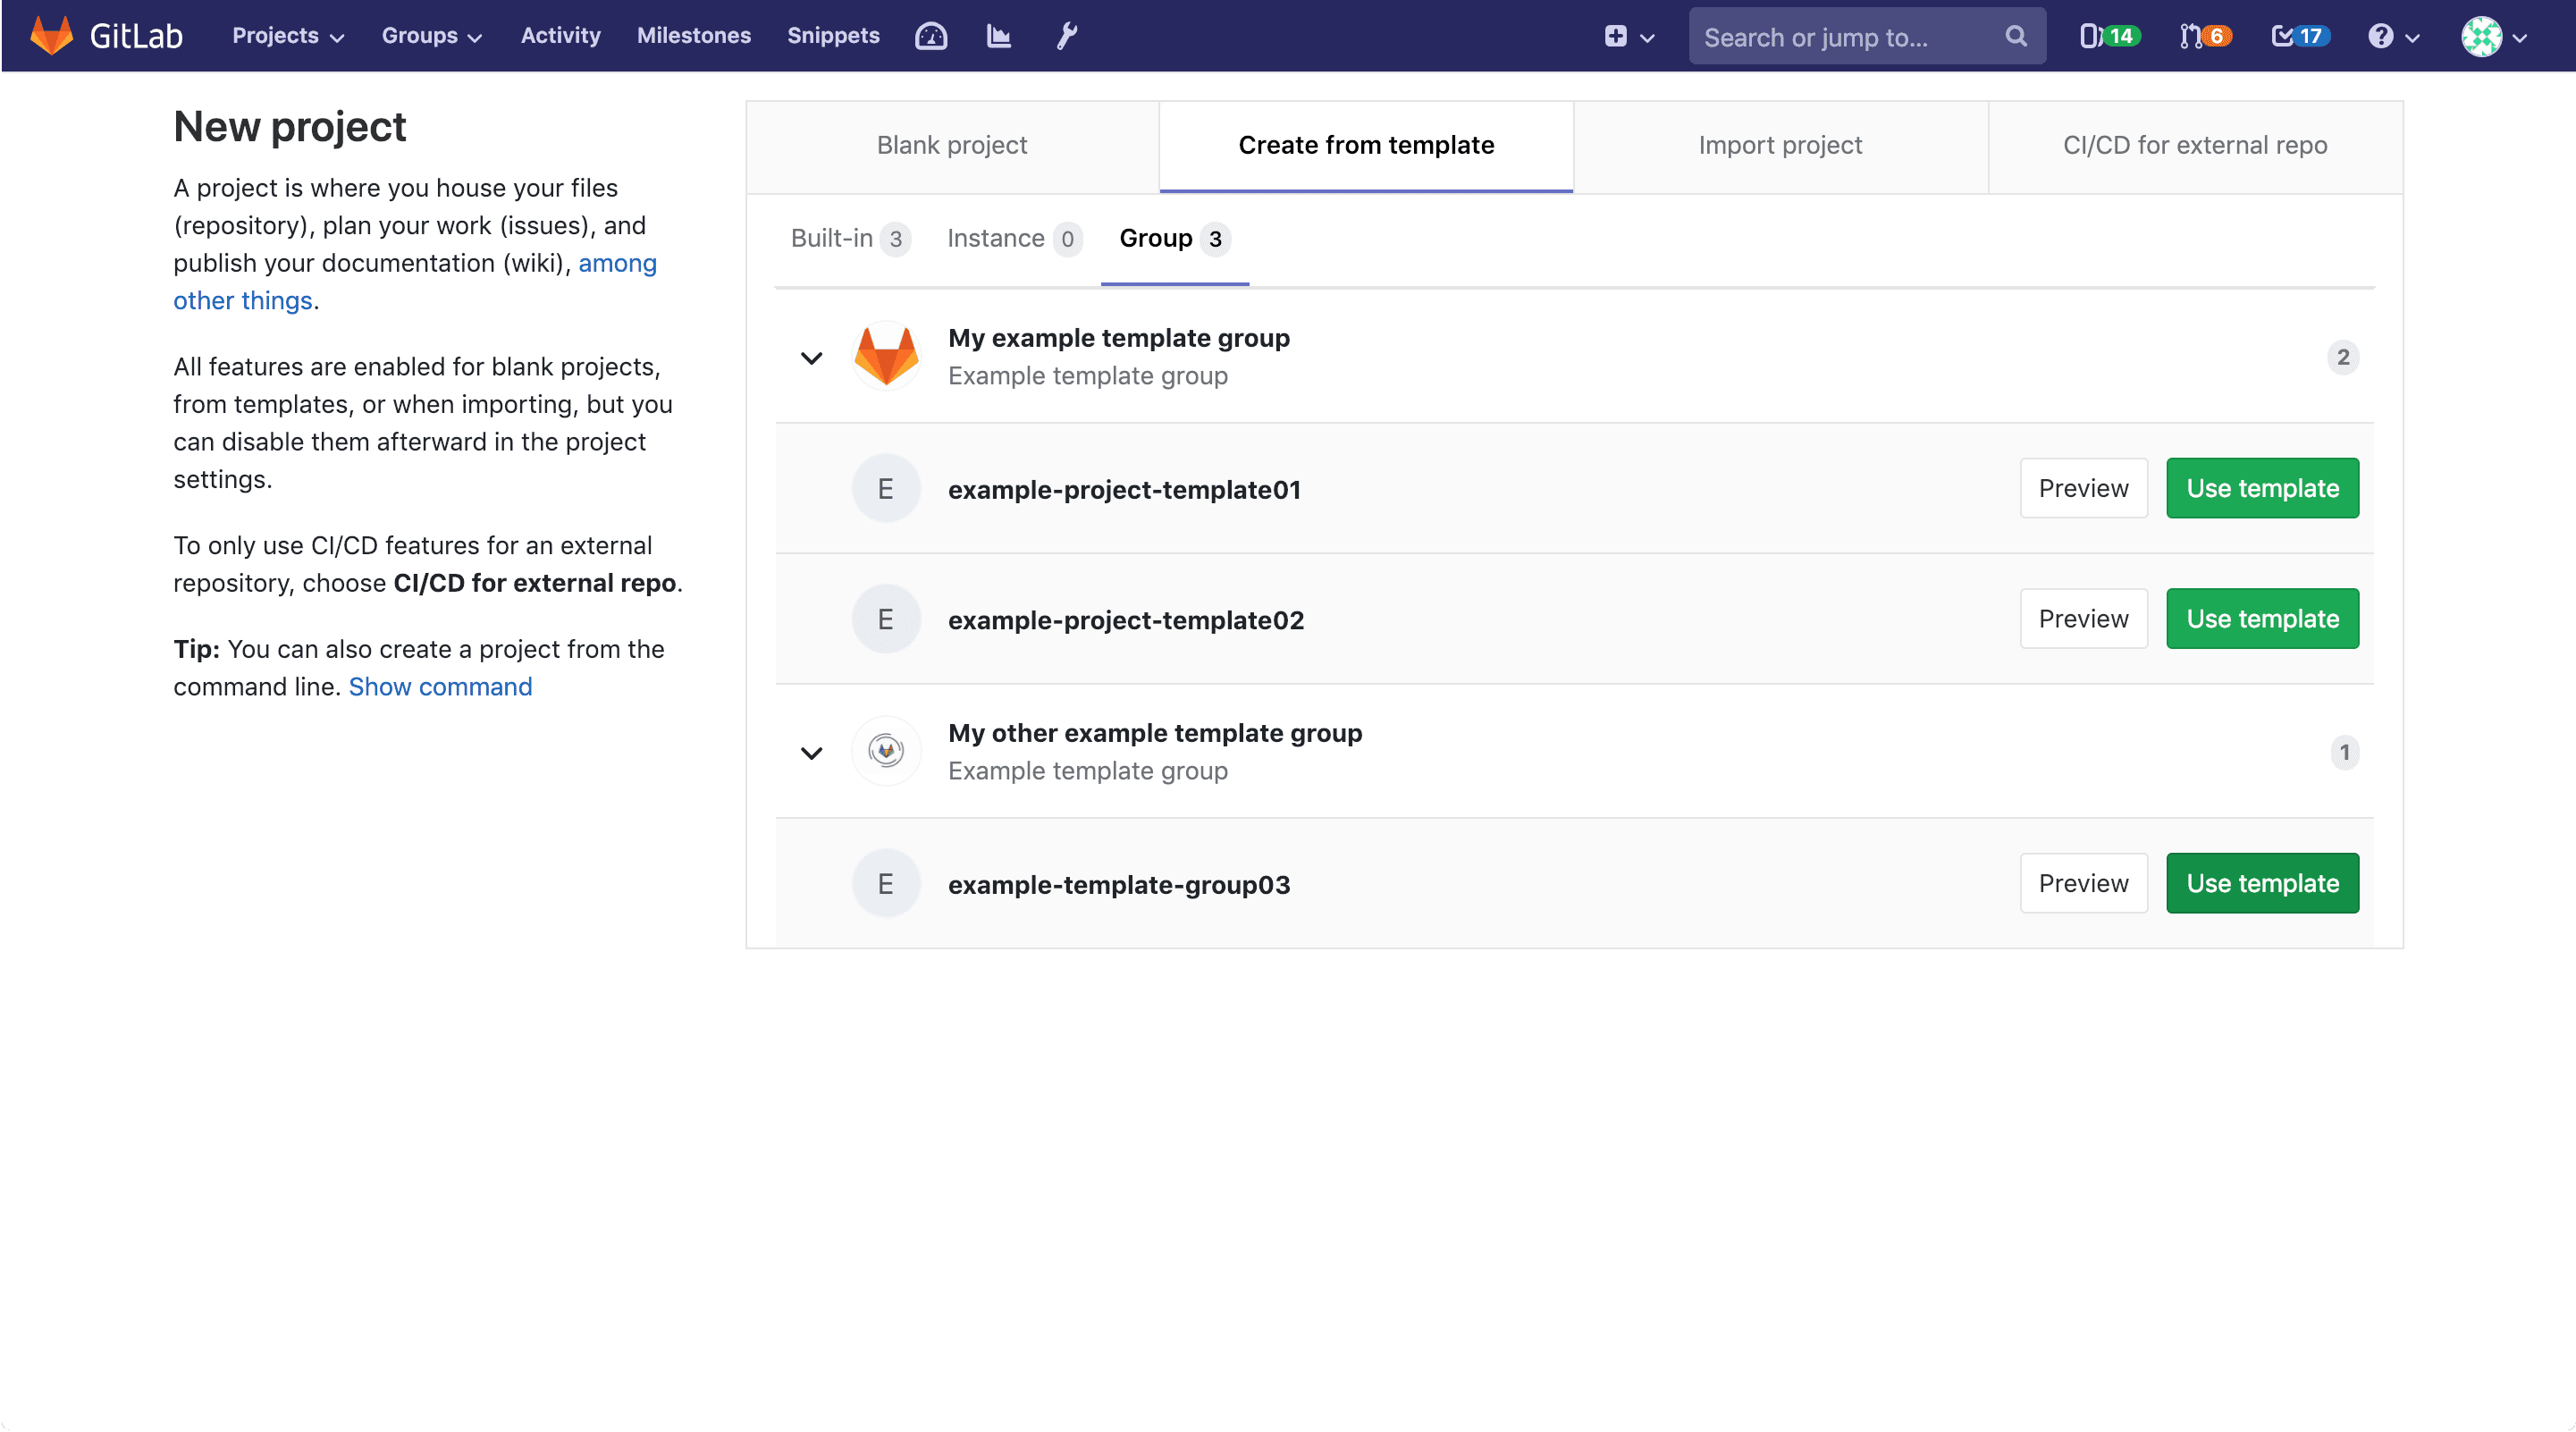Screen dimensions: 2576x1432
Task: Collapse My example template group
Action: pos(811,357)
